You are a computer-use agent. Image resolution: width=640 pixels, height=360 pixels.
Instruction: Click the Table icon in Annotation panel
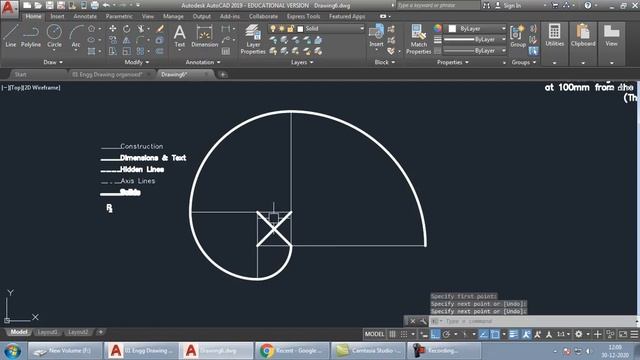click(226, 51)
